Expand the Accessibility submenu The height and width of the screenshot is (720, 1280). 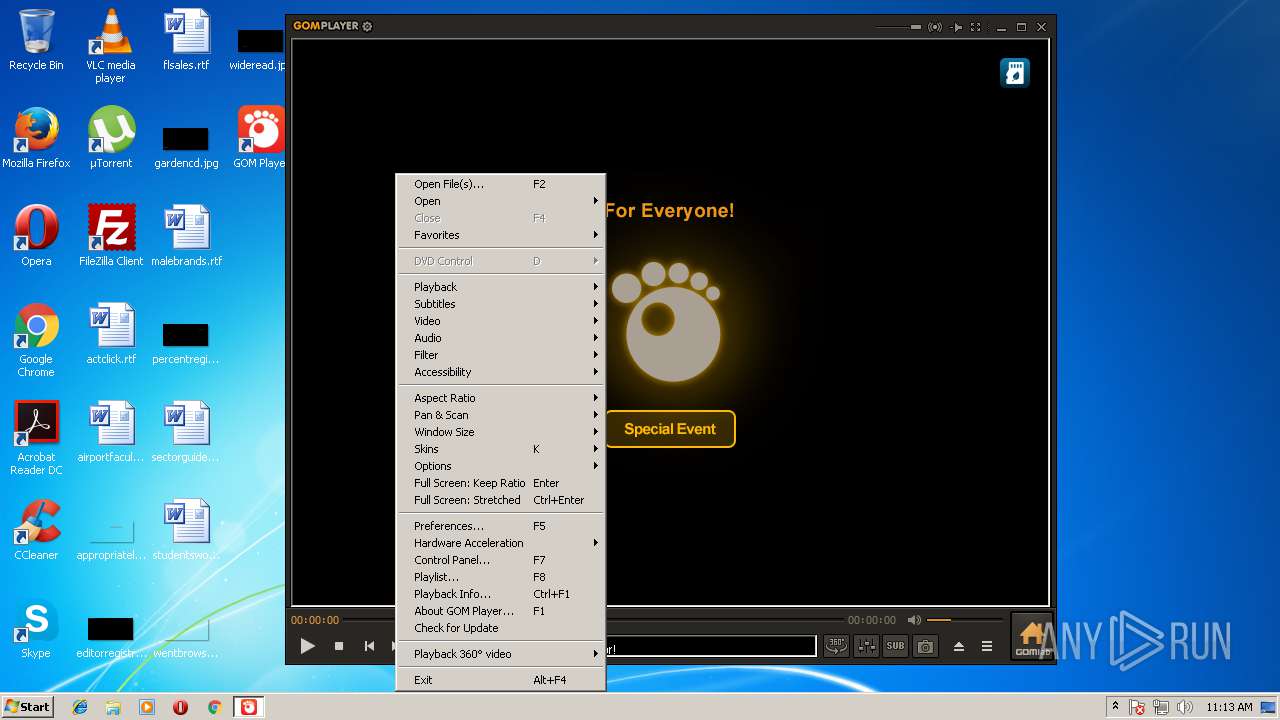[501, 372]
